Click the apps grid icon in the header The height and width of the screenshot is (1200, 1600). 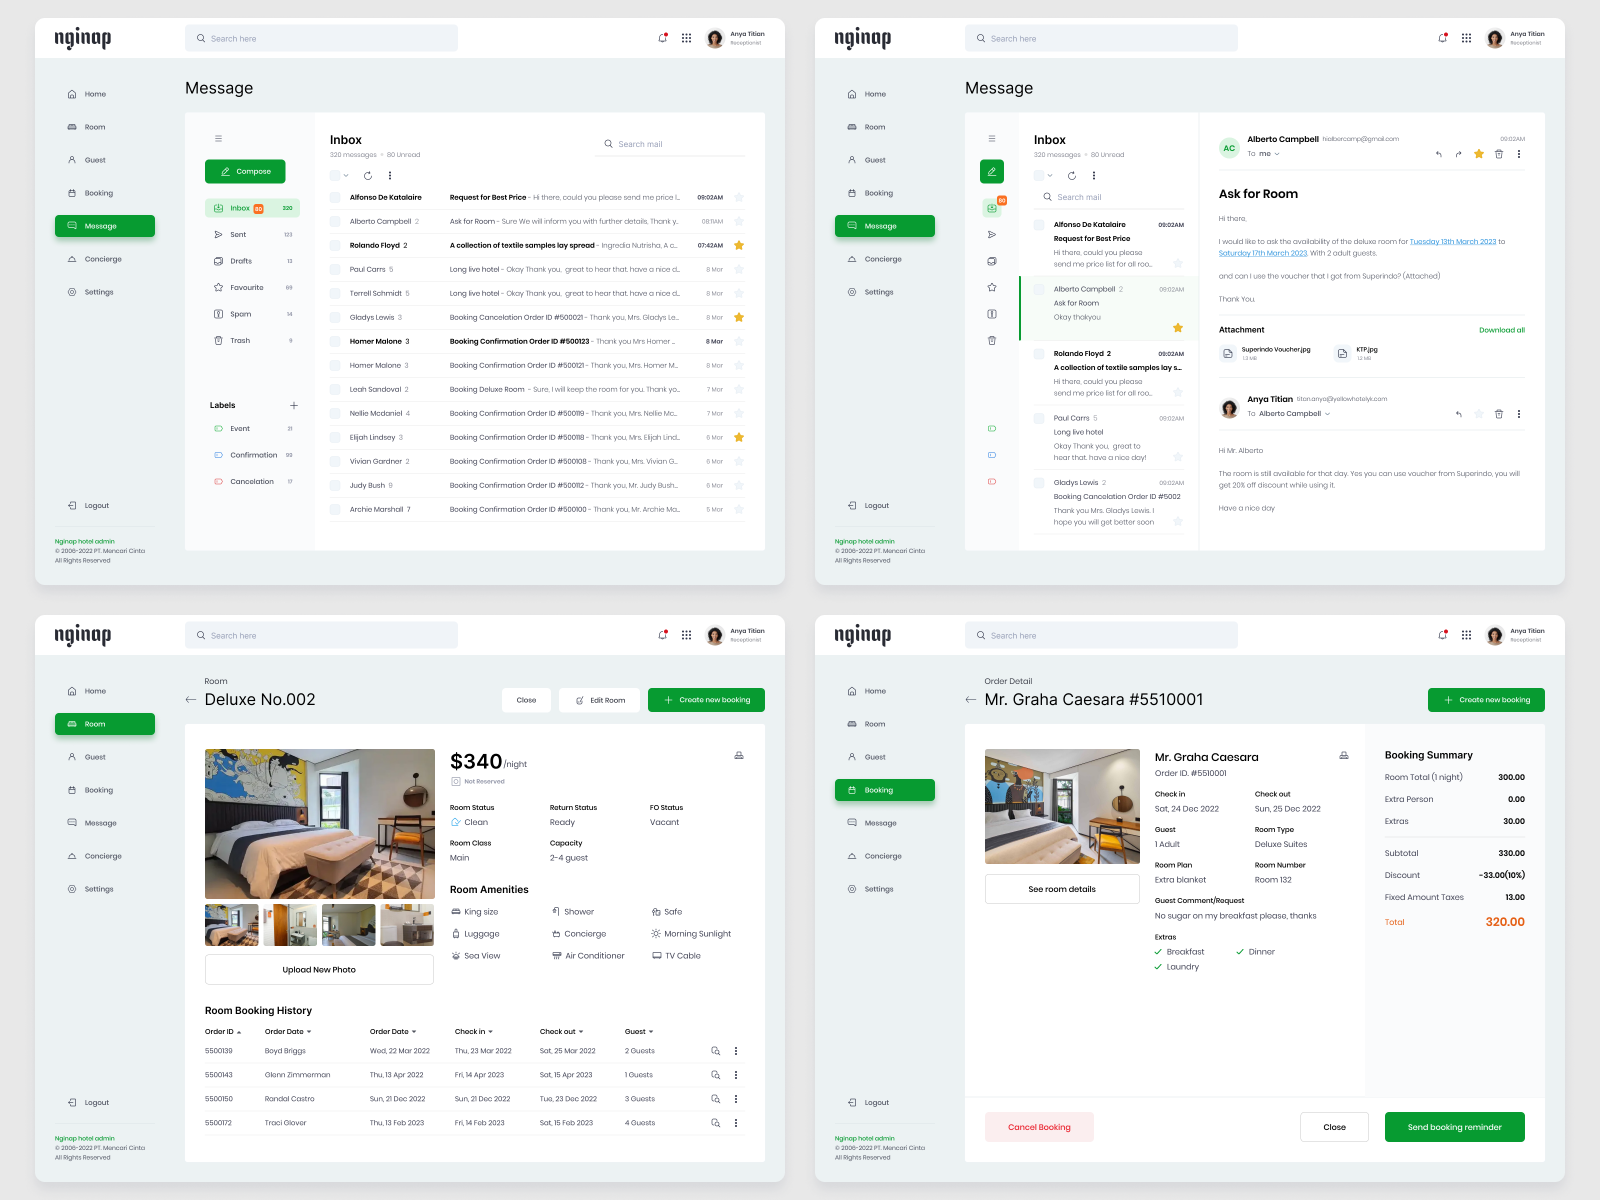[x=686, y=38]
